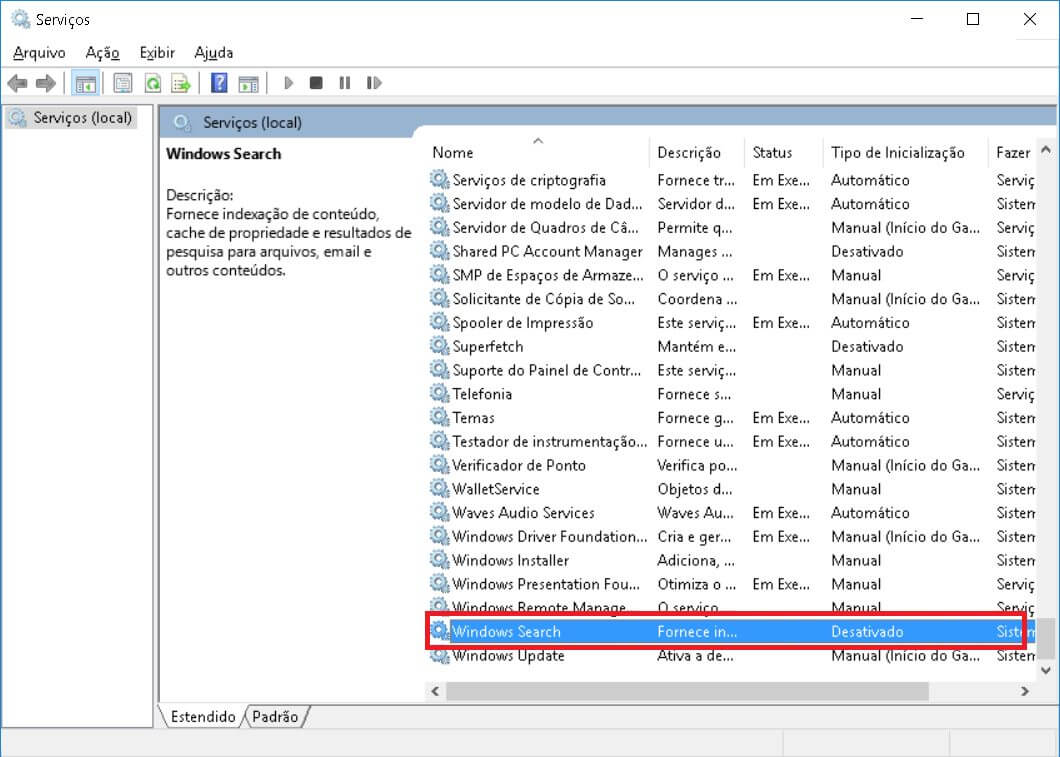Click the Restart Service icon
This screenshot has height=757, width=1060.
pos(374,83)
